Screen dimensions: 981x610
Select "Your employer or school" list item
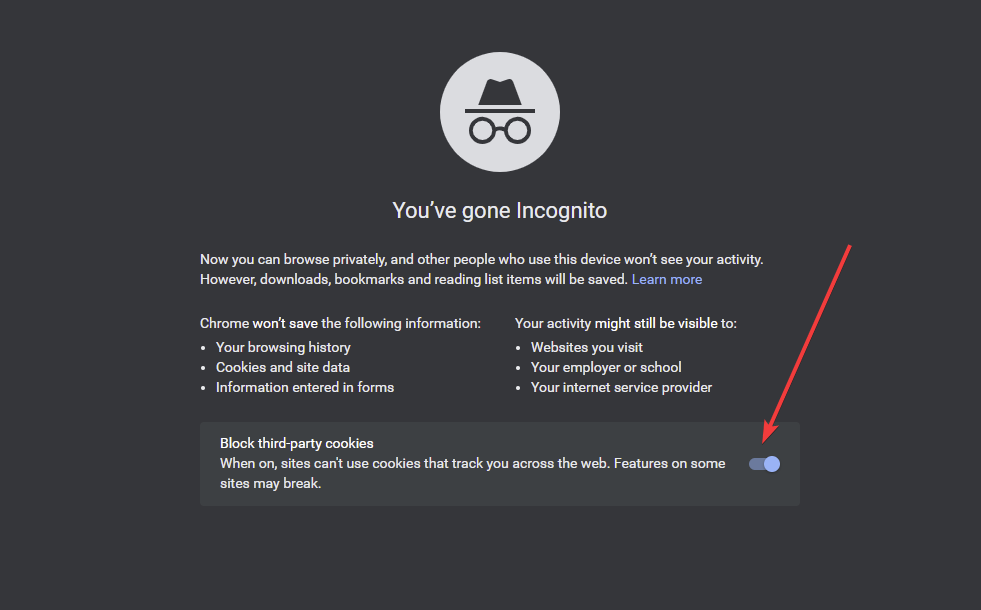coord(606,367)
